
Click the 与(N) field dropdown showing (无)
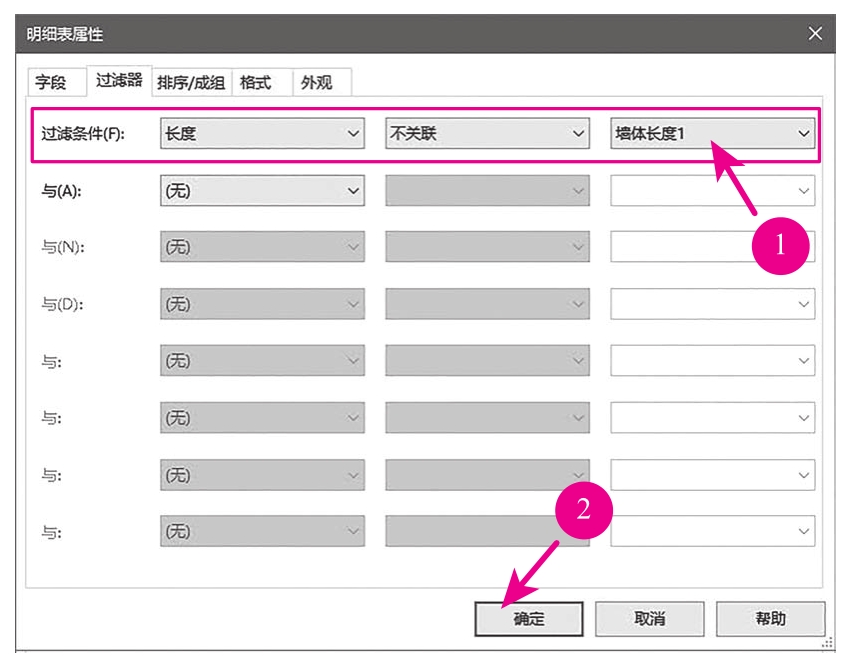coord(262,247)
